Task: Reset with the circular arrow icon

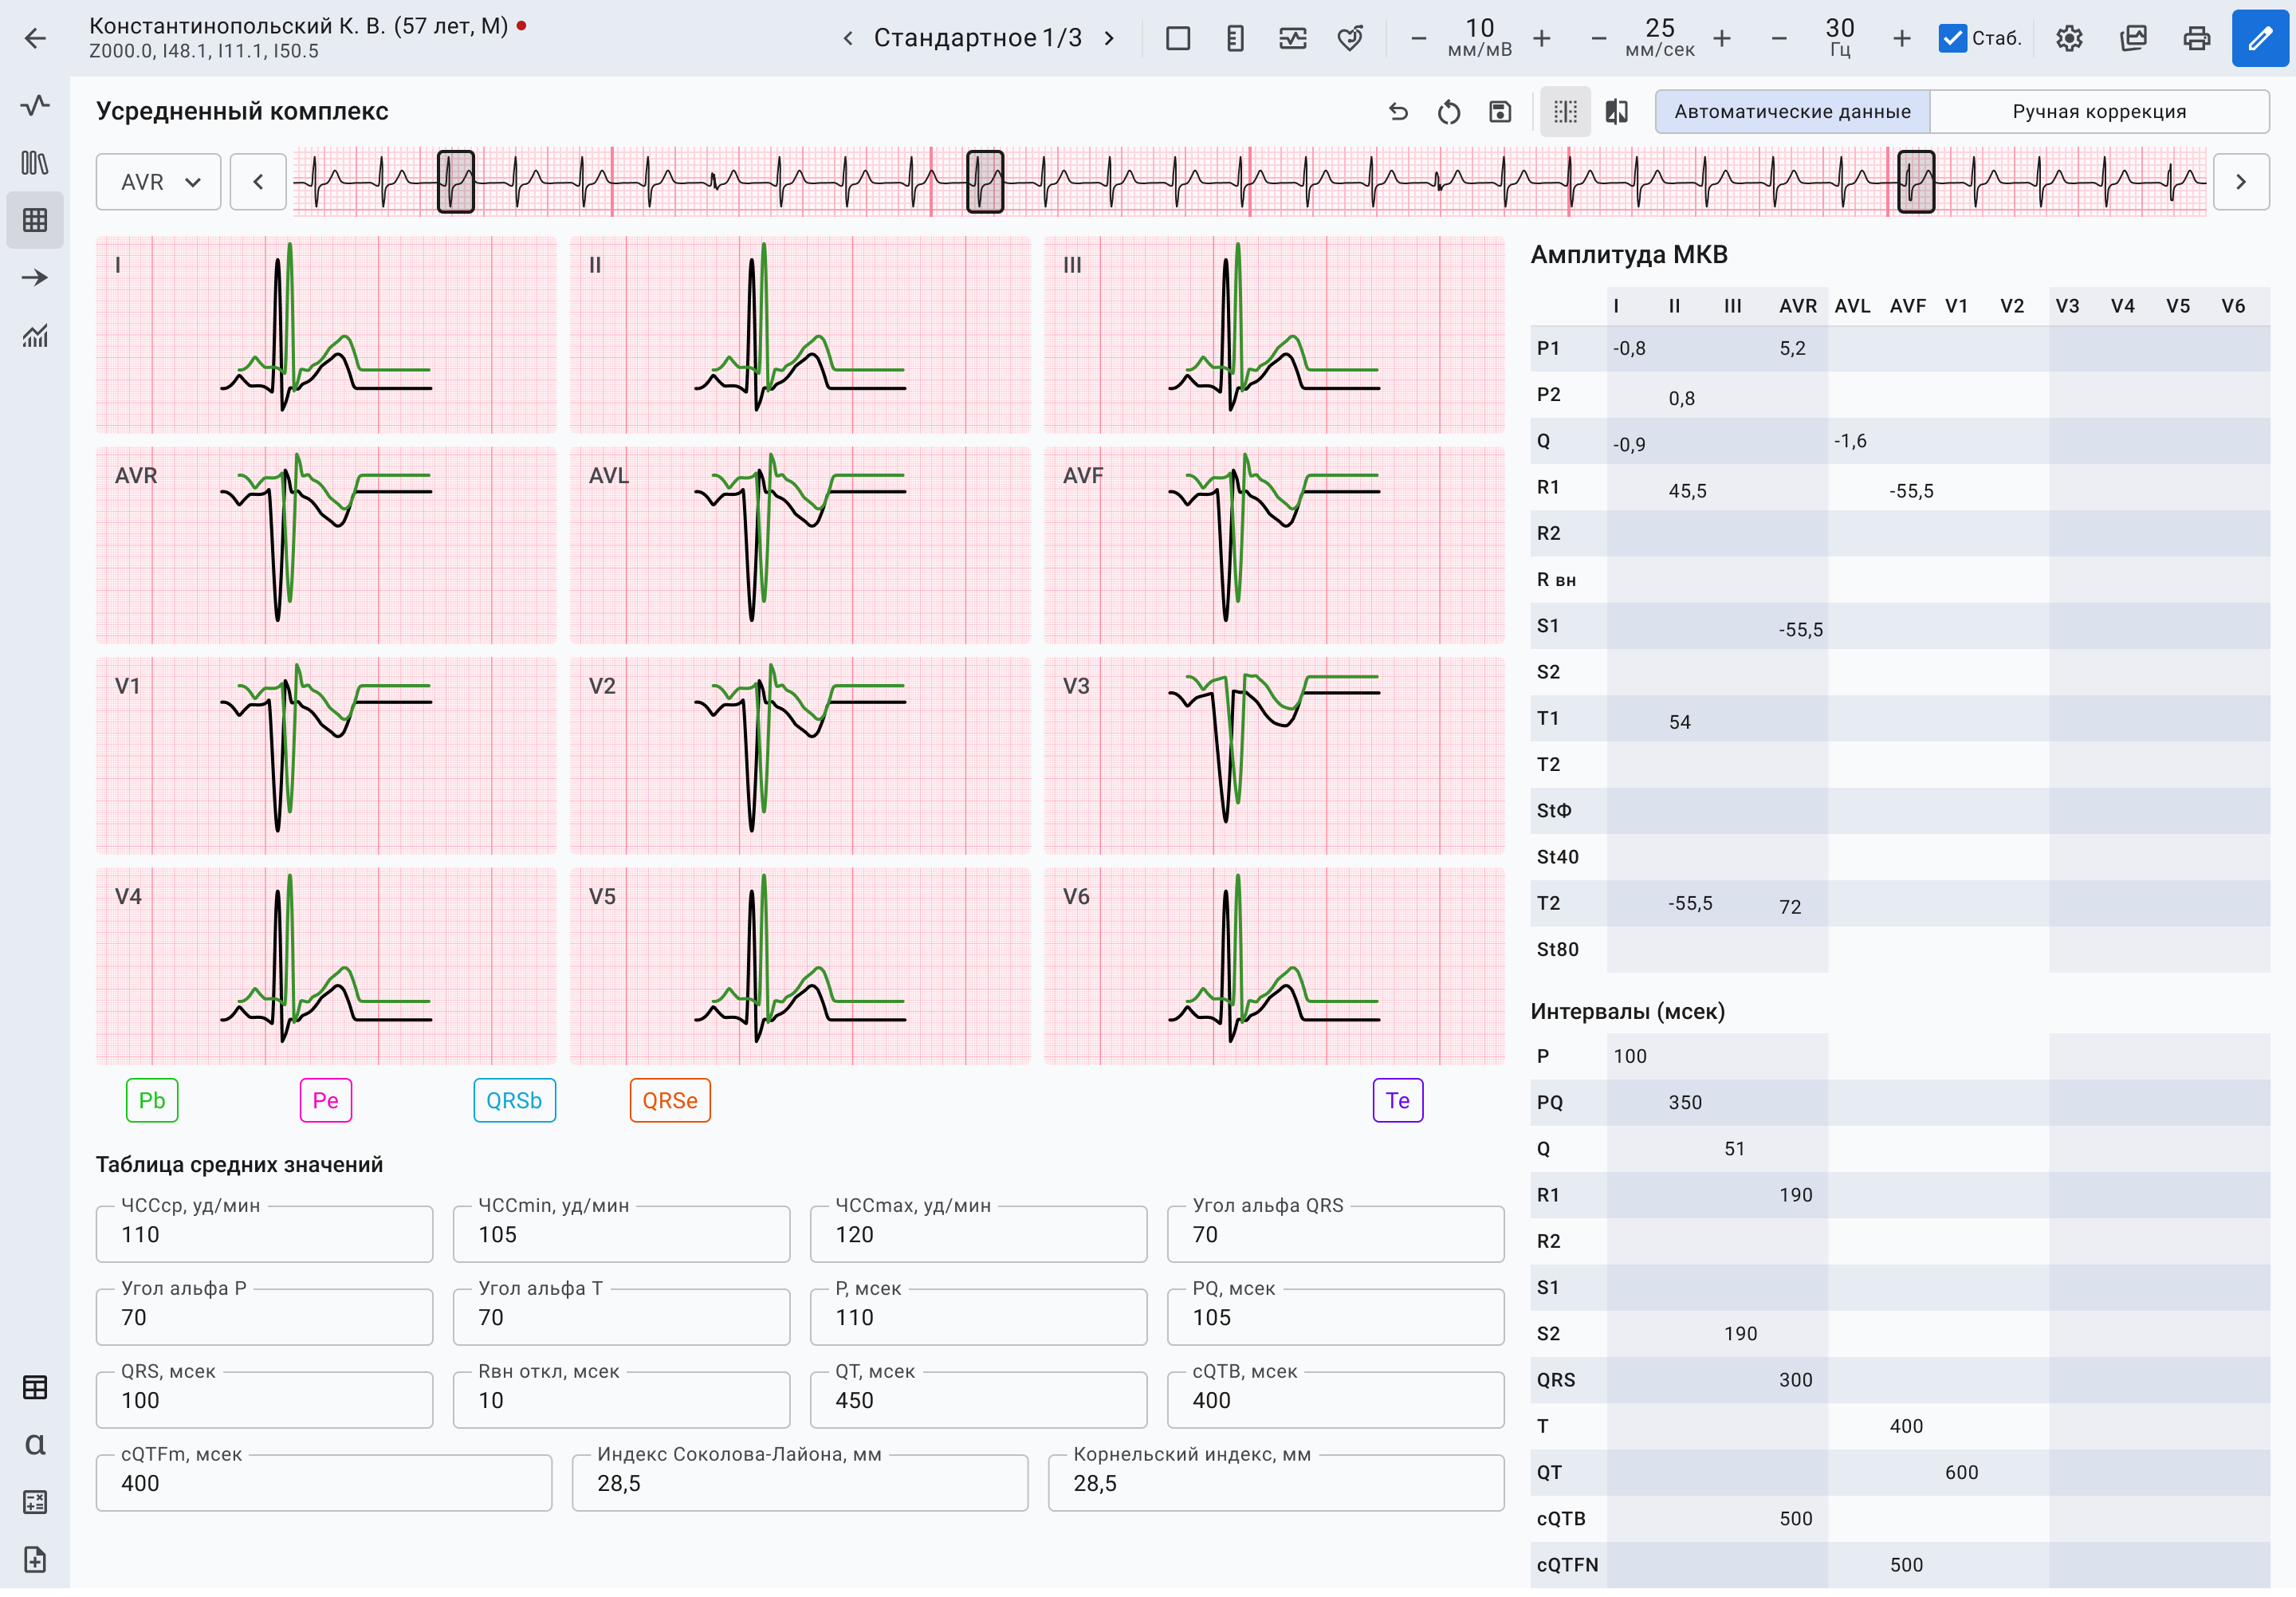Action: 1449,112
